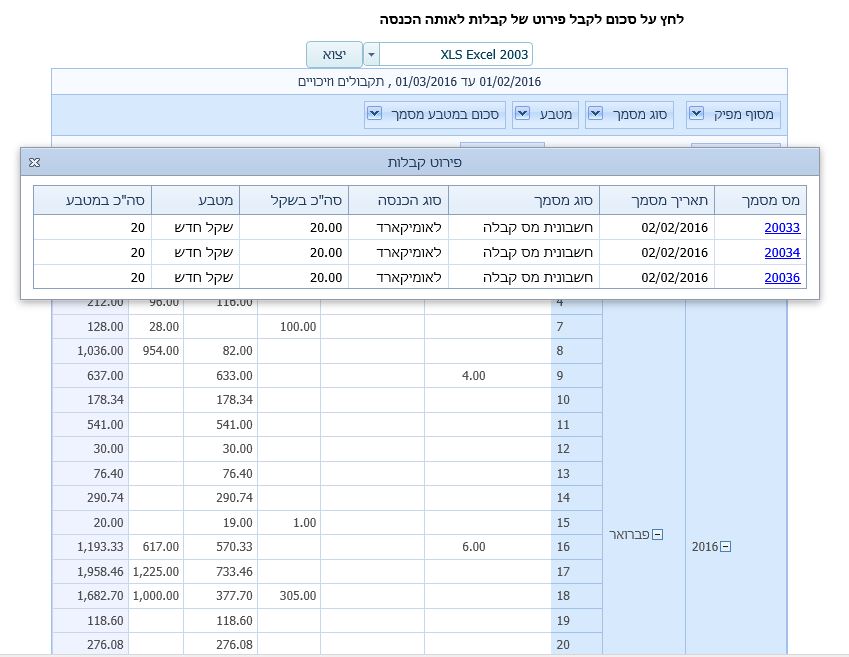Click the popup's מטבע column header
Image resolution: width=849 pixels, height=657 pixels.
195,200
